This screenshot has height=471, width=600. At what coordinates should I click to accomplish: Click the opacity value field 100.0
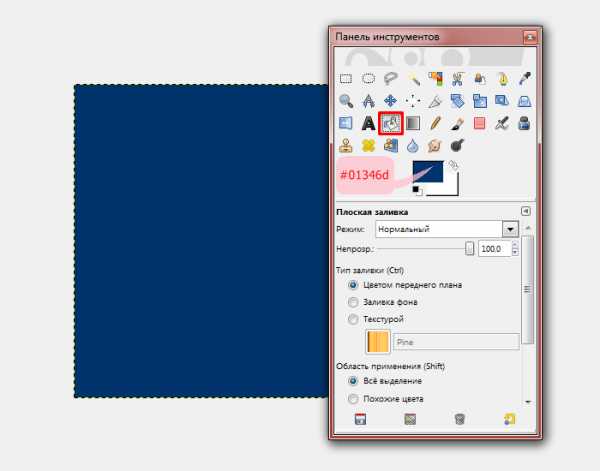pos(495,249)
